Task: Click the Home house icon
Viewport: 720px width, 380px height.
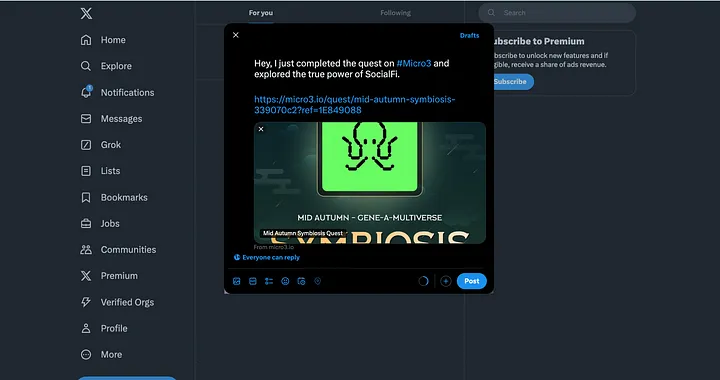Action: pos(86,40)
